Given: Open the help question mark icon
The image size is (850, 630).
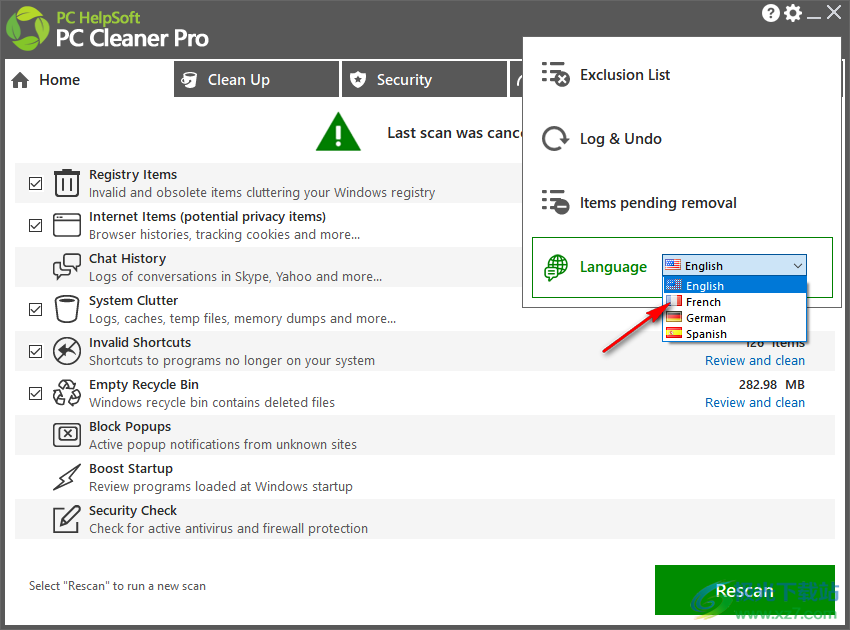Looking at the screenshot, I should [x=770, y=13].
